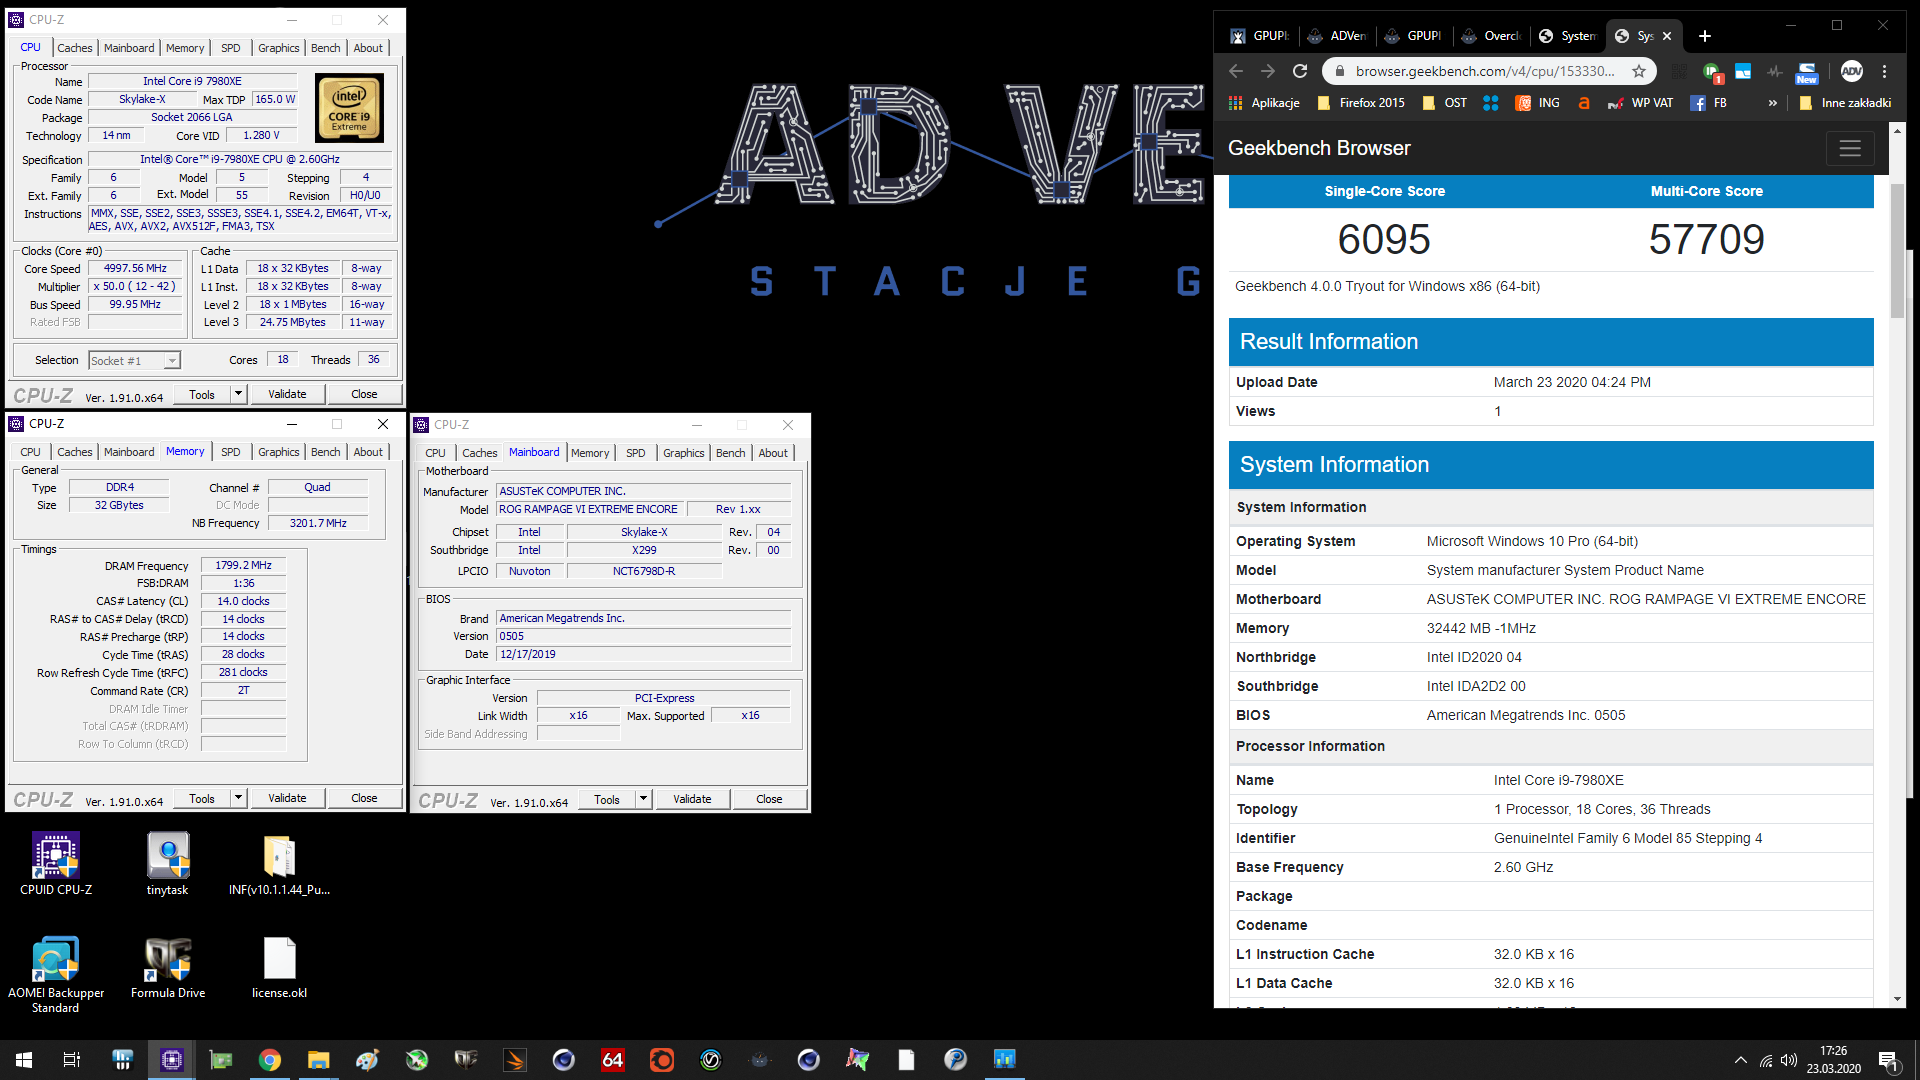Open the Inne zakładki bookmarks folder
Viewport: 1920px width, 1080px height.
coord(1846,103)
